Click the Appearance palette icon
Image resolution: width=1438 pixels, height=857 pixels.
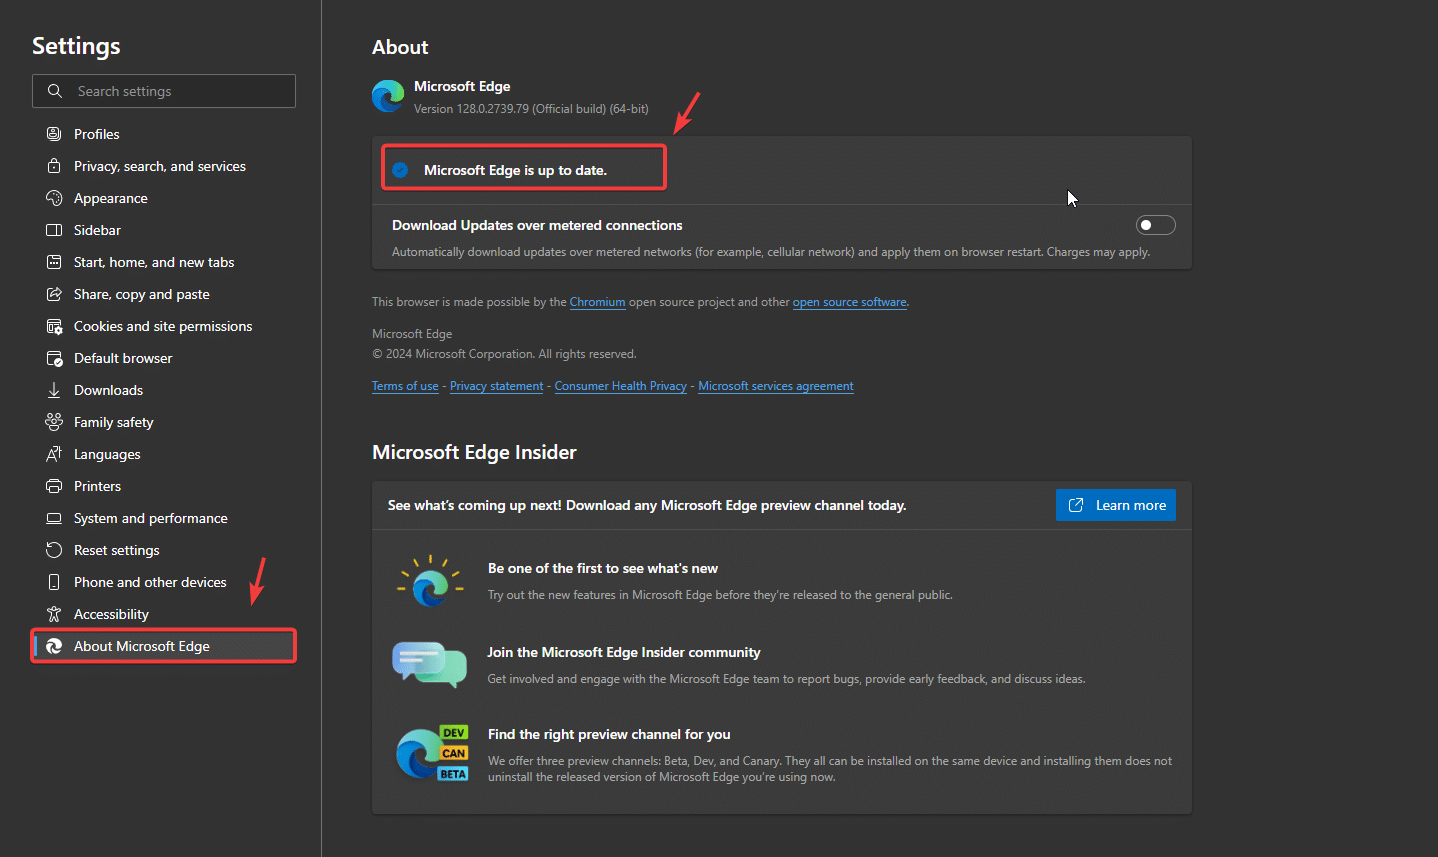(54, 198)
